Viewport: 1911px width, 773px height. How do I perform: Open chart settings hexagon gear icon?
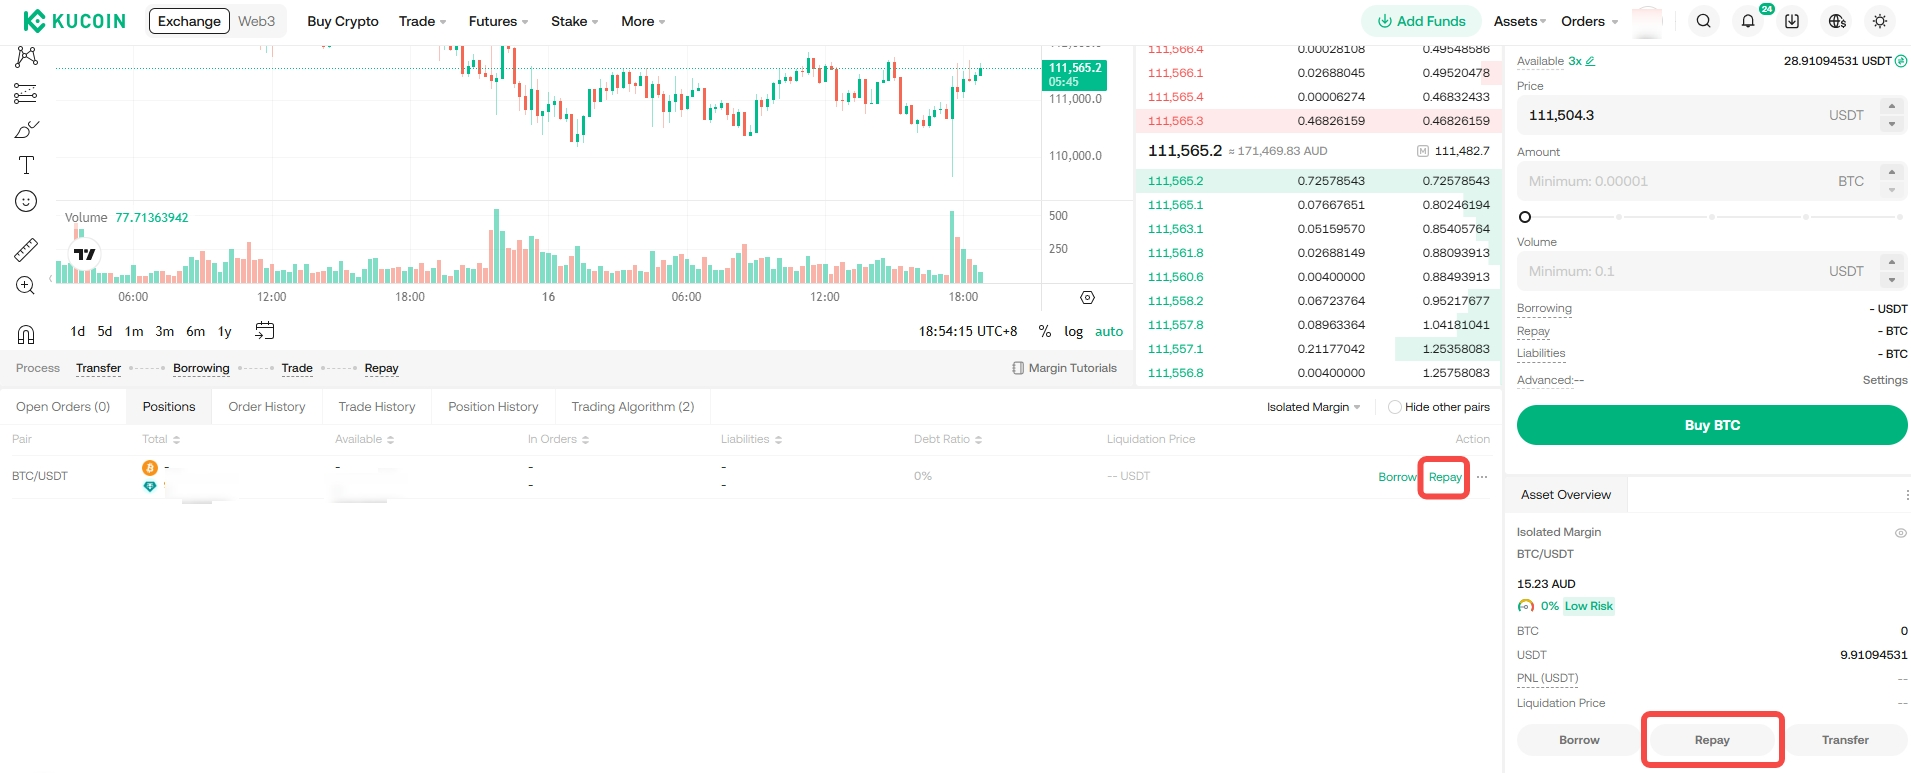pos(1087,298)
